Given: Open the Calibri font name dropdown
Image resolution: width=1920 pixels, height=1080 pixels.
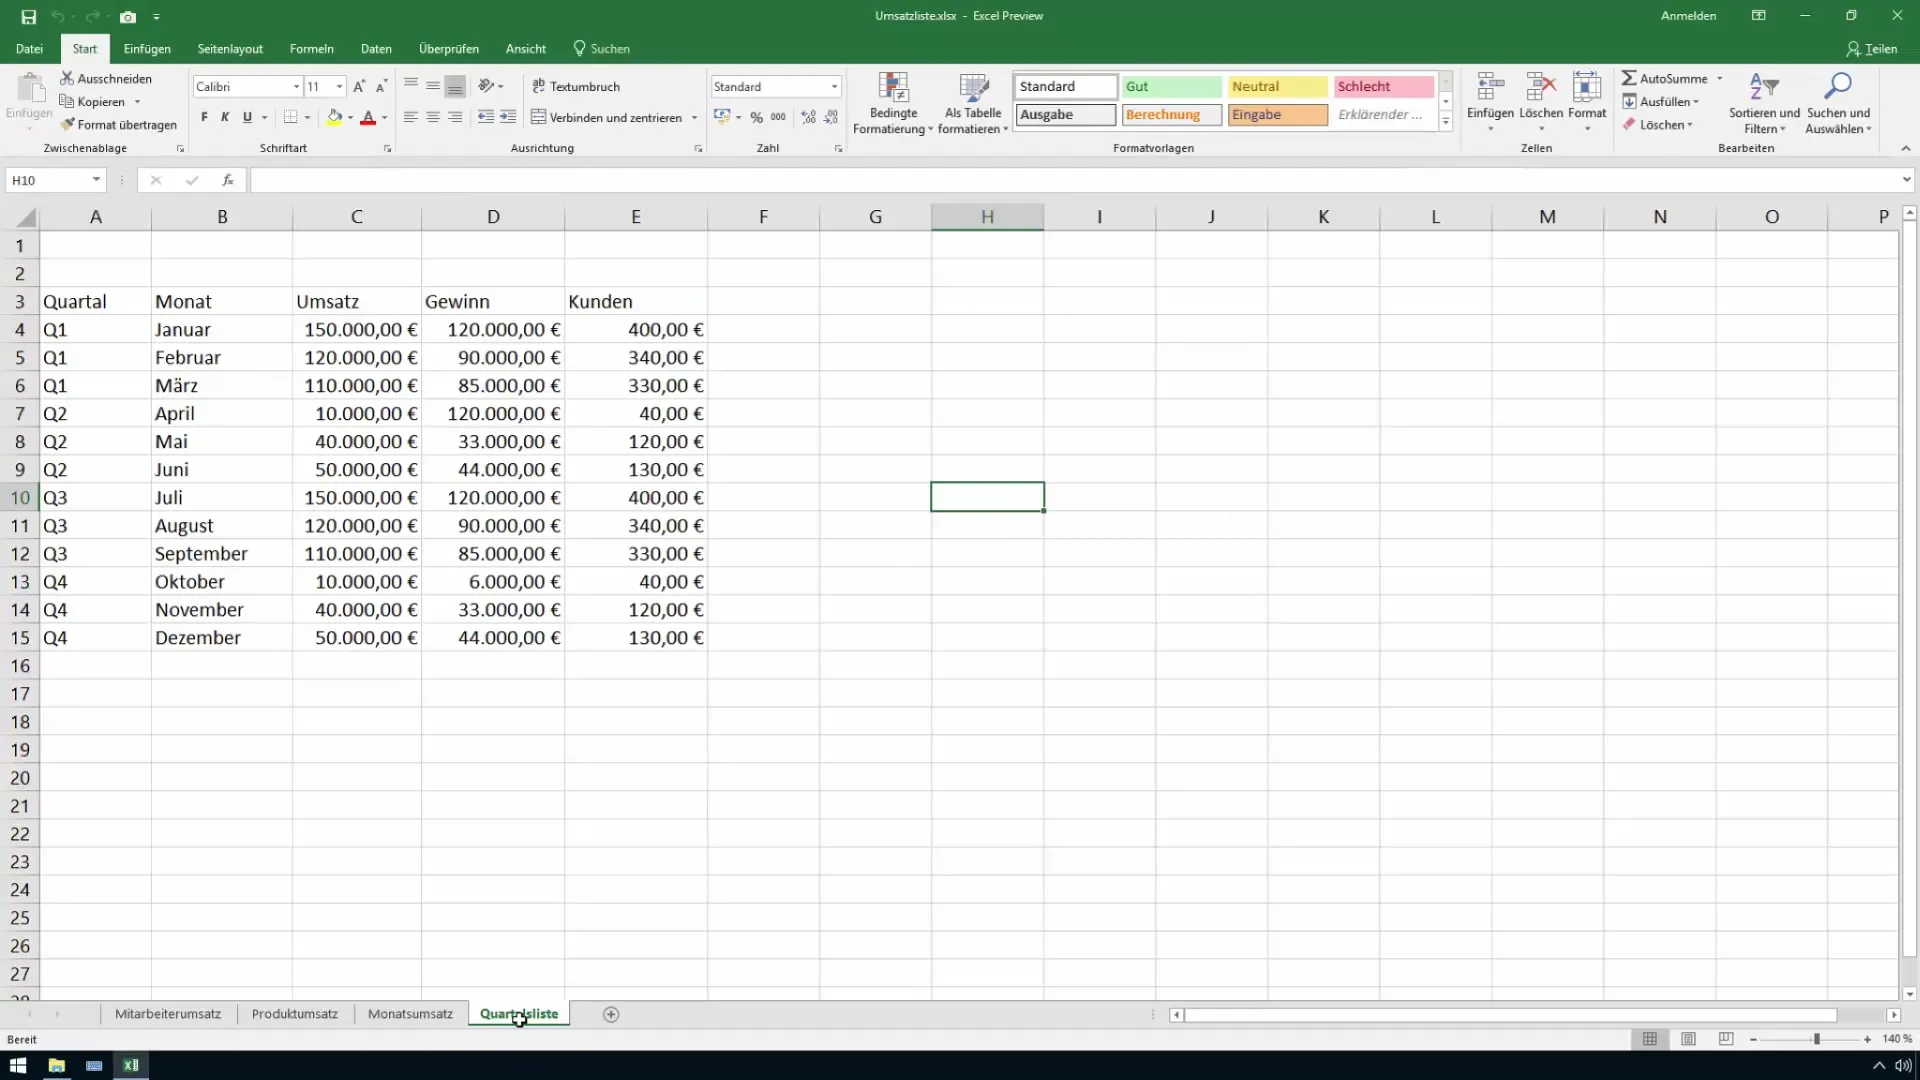Looking at the screenshot, I should coord(296,87).
